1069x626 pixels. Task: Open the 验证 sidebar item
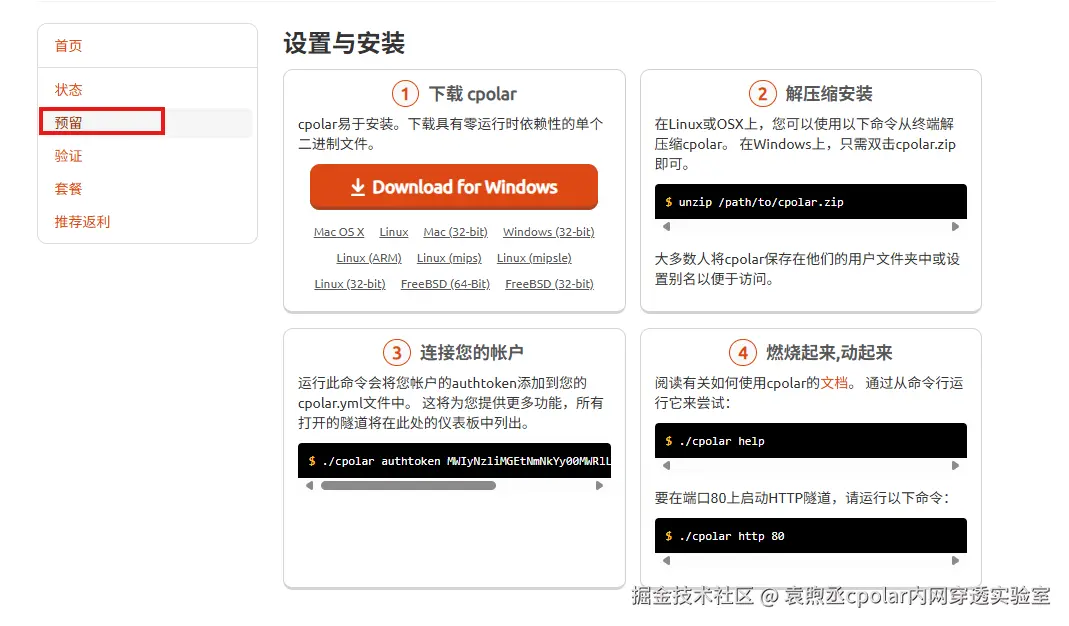[x=68, y=156]
